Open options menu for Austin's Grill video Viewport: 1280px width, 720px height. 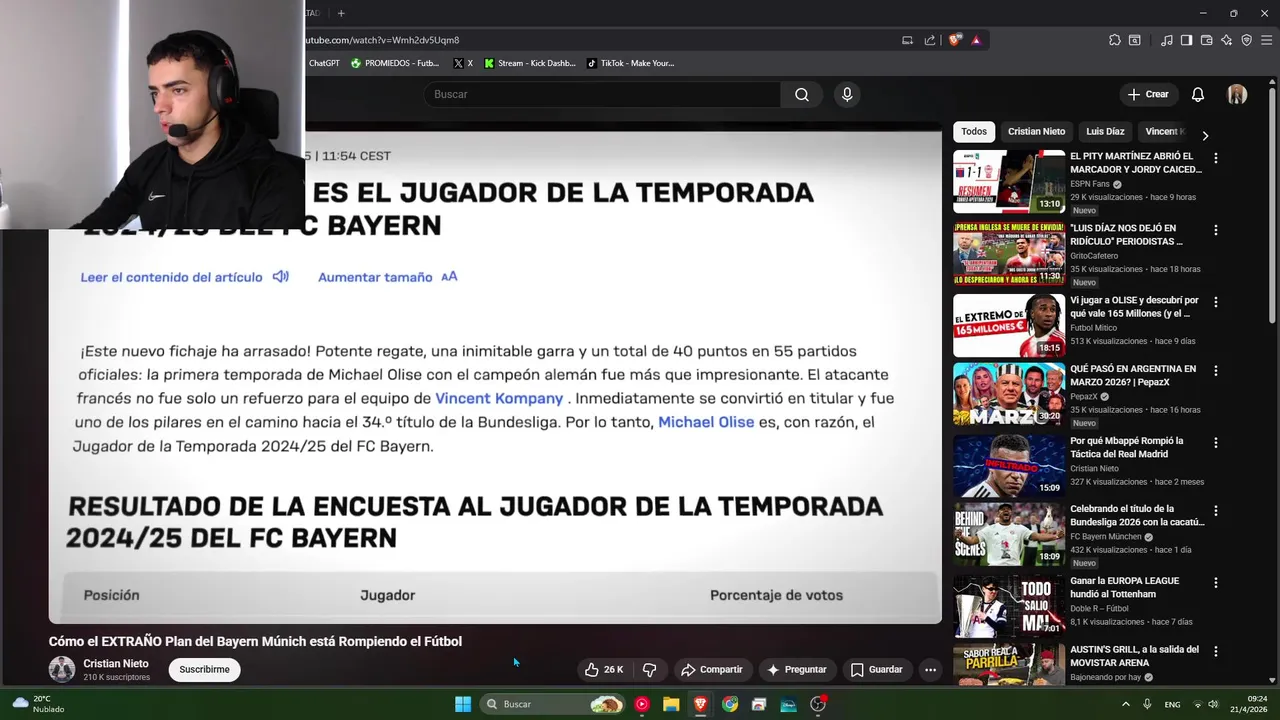coord(1216,652)
